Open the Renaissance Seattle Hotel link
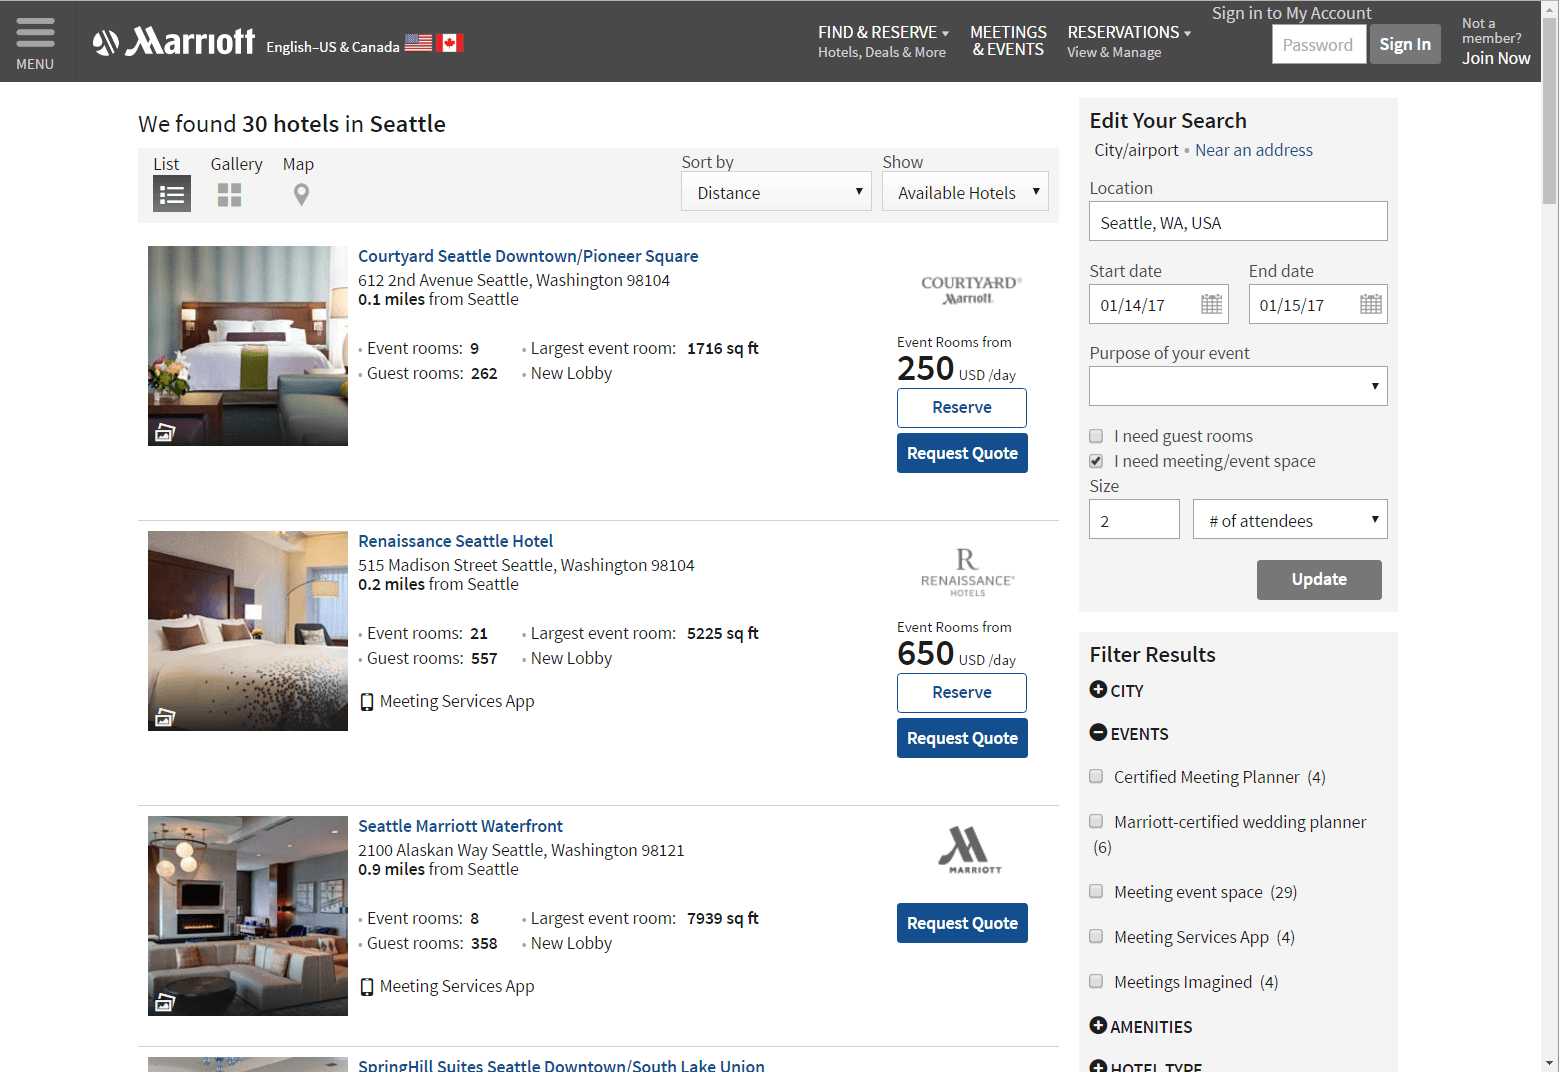The width and height of the screenshot is (1559, 1072). click(x=455, y=541)
